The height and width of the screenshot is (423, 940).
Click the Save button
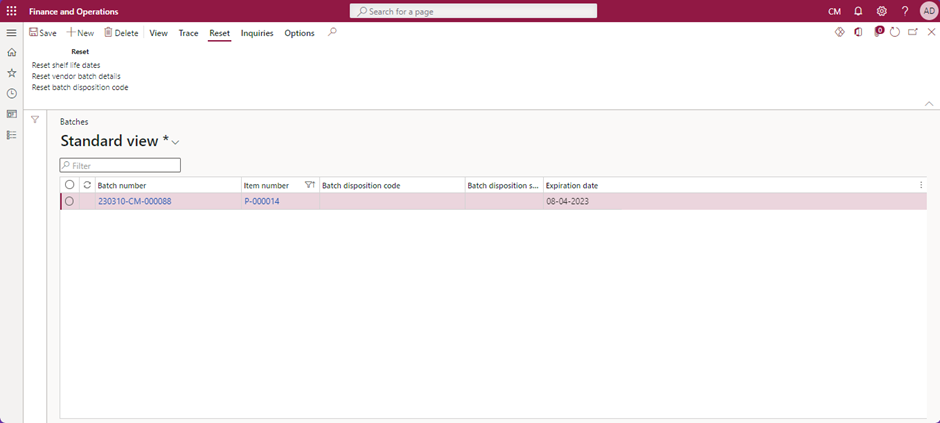click(x=43, y=33)
